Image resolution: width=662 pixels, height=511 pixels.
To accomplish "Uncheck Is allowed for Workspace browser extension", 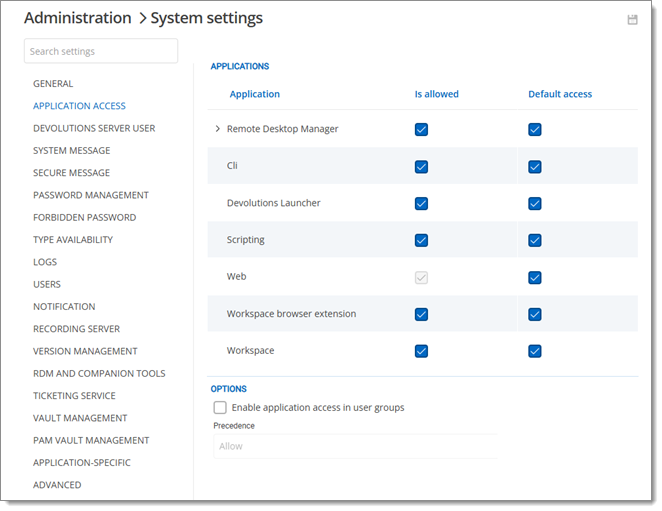I will (x=421, y=314).
